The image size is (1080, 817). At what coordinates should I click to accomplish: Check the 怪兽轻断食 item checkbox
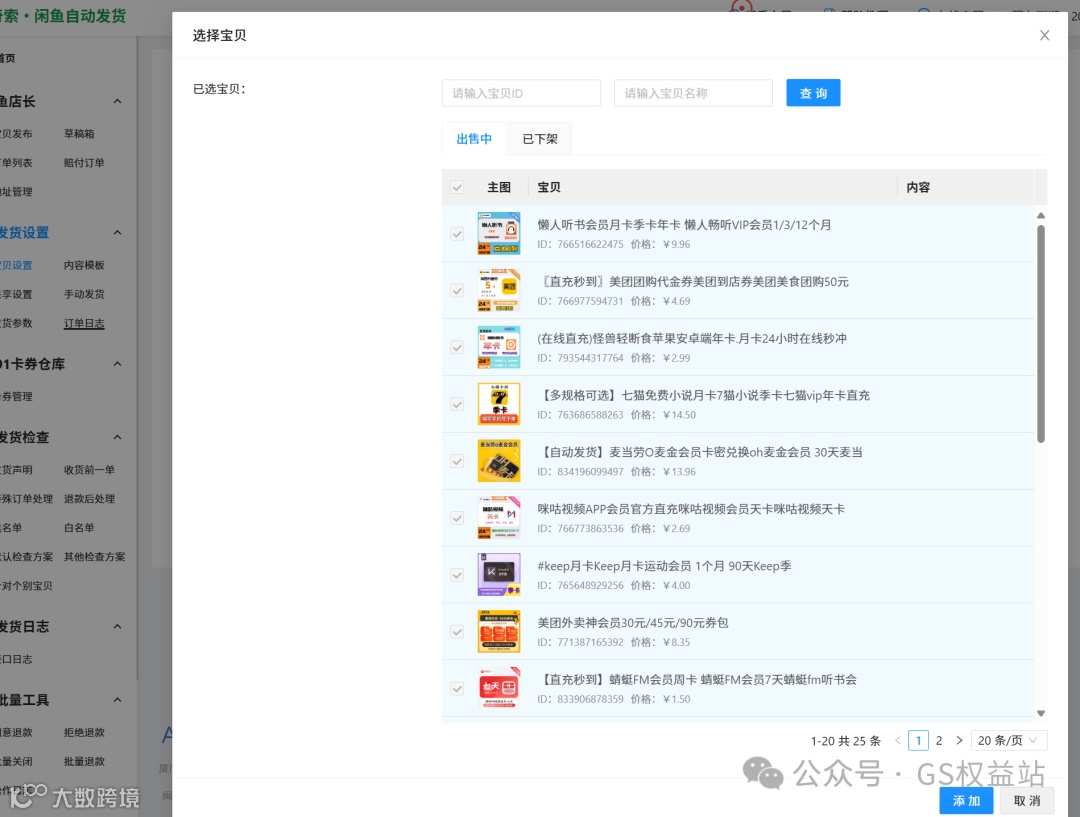click(x=457, y=348)
